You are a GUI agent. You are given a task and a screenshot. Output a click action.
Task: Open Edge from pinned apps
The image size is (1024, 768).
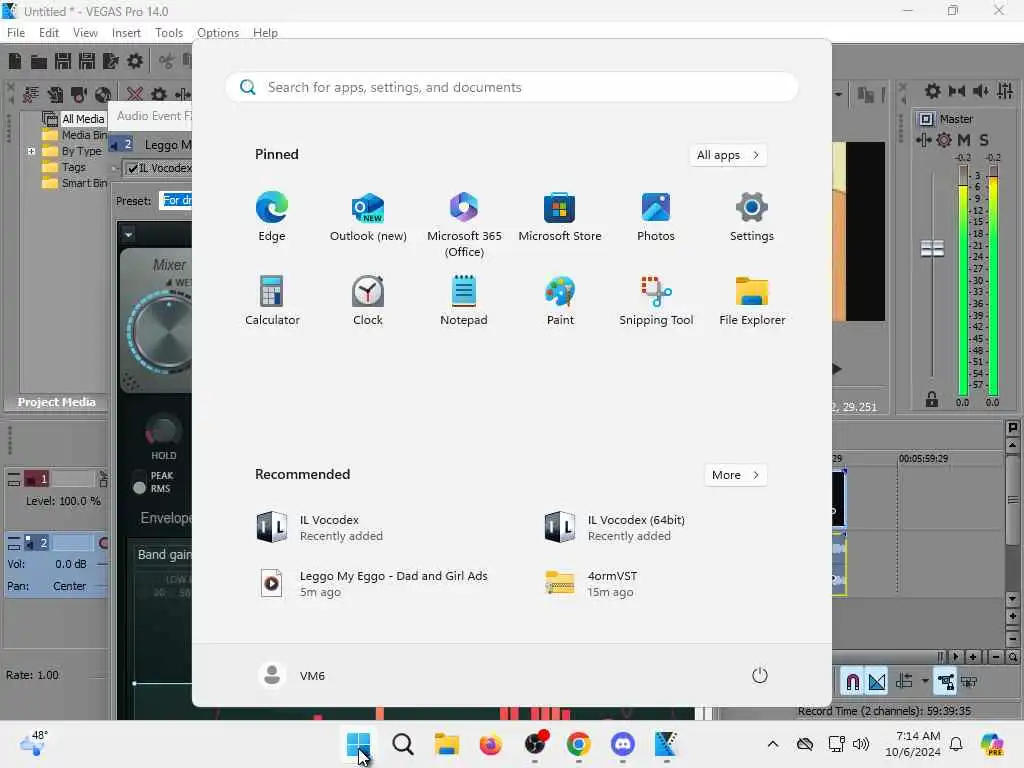coord(272,217)
